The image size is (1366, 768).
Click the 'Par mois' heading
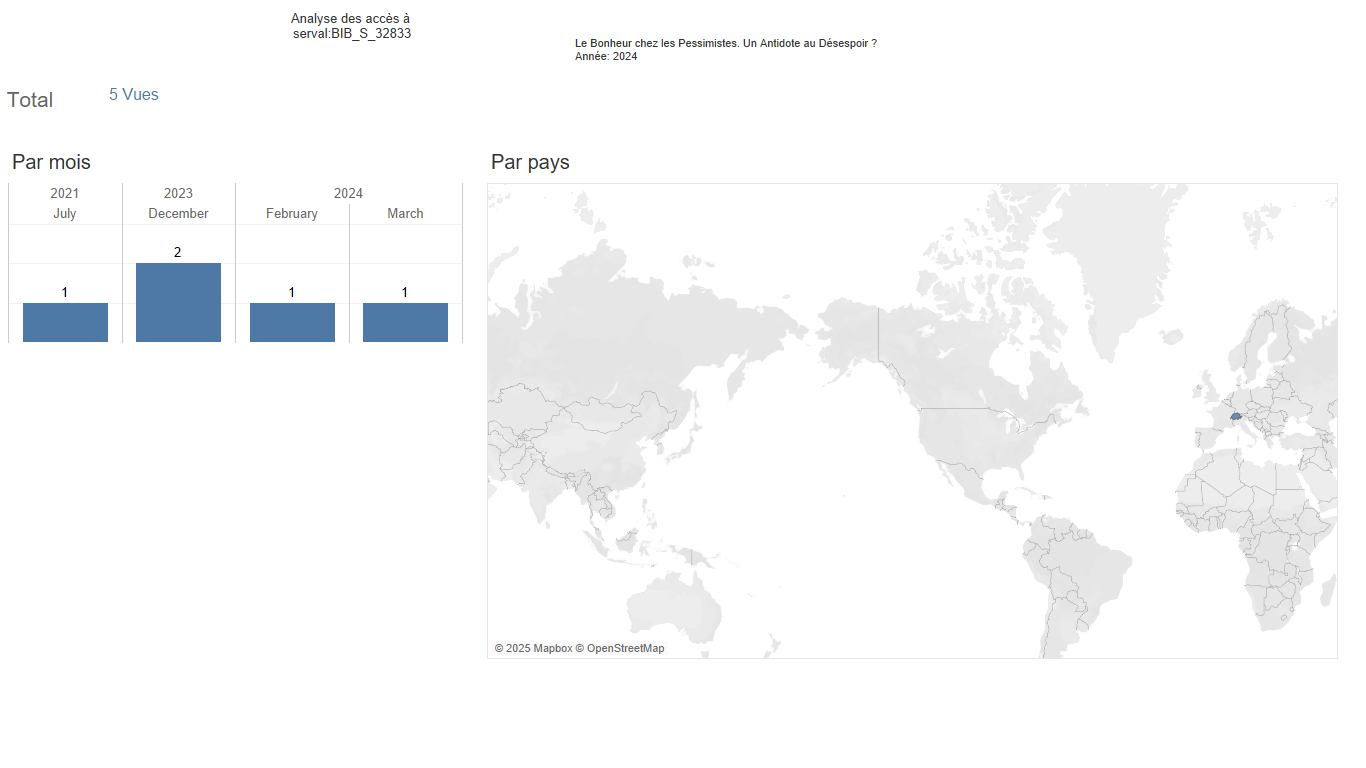[51, 162]
